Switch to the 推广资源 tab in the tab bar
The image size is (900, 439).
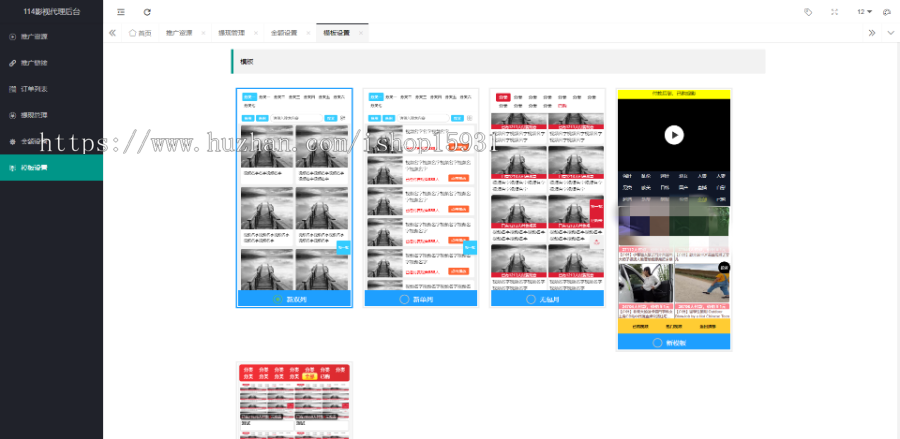pos(179,33)
